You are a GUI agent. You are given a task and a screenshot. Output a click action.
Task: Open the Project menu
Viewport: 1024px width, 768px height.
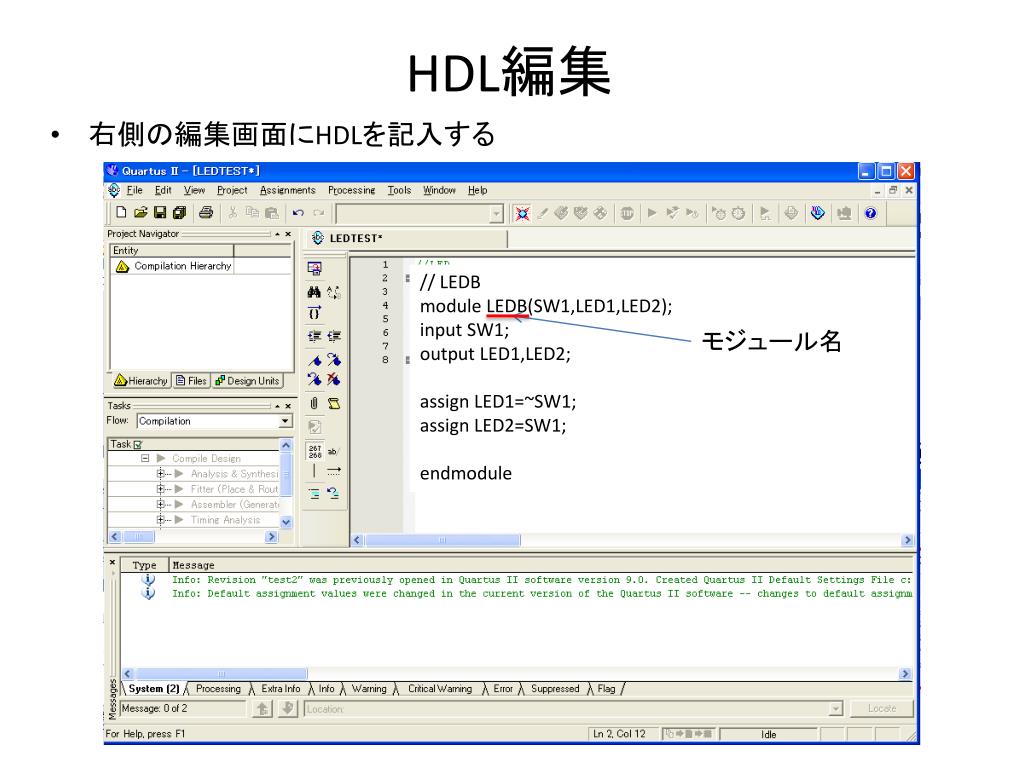coord(232,190)
